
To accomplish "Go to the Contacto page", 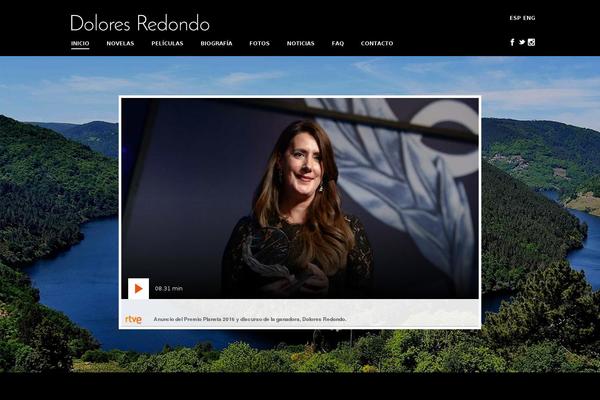I will click(x=377, y=43).
